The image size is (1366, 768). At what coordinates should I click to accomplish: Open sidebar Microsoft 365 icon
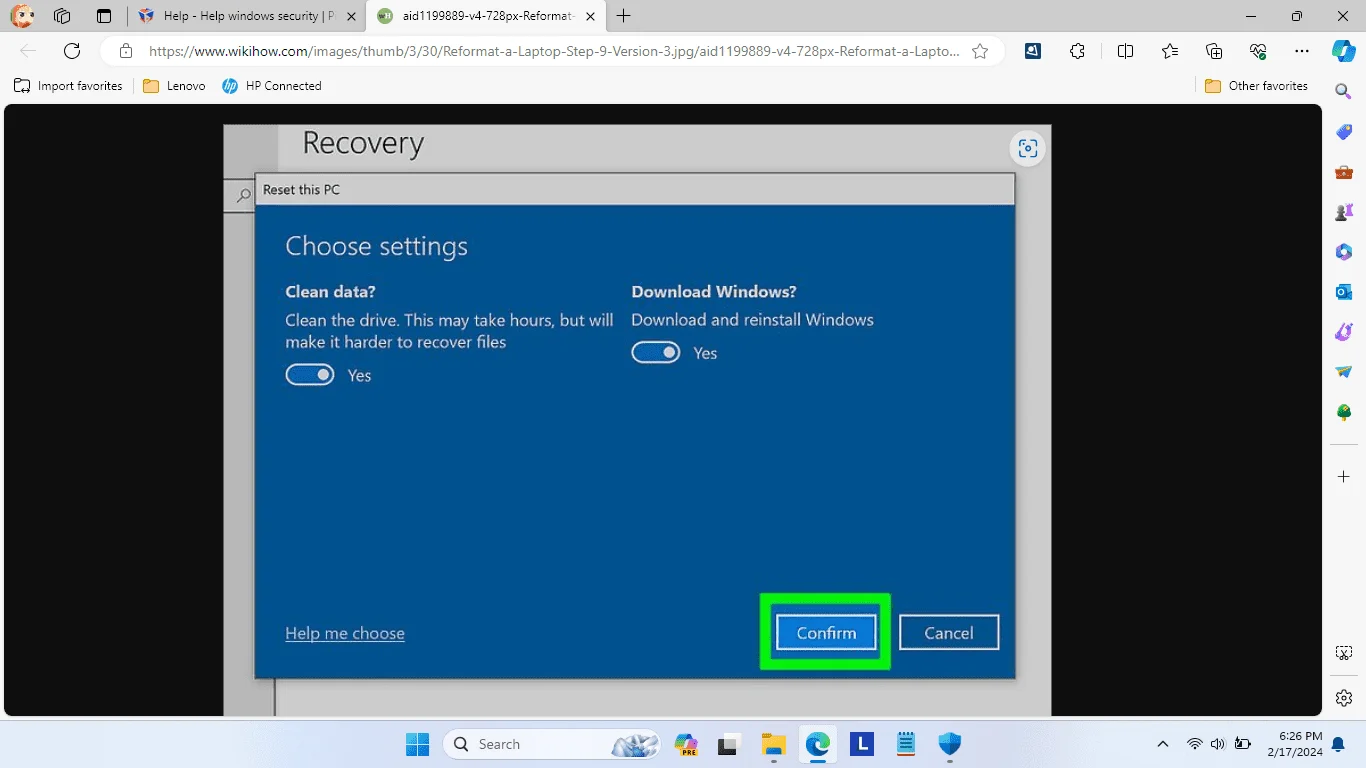1344,252
